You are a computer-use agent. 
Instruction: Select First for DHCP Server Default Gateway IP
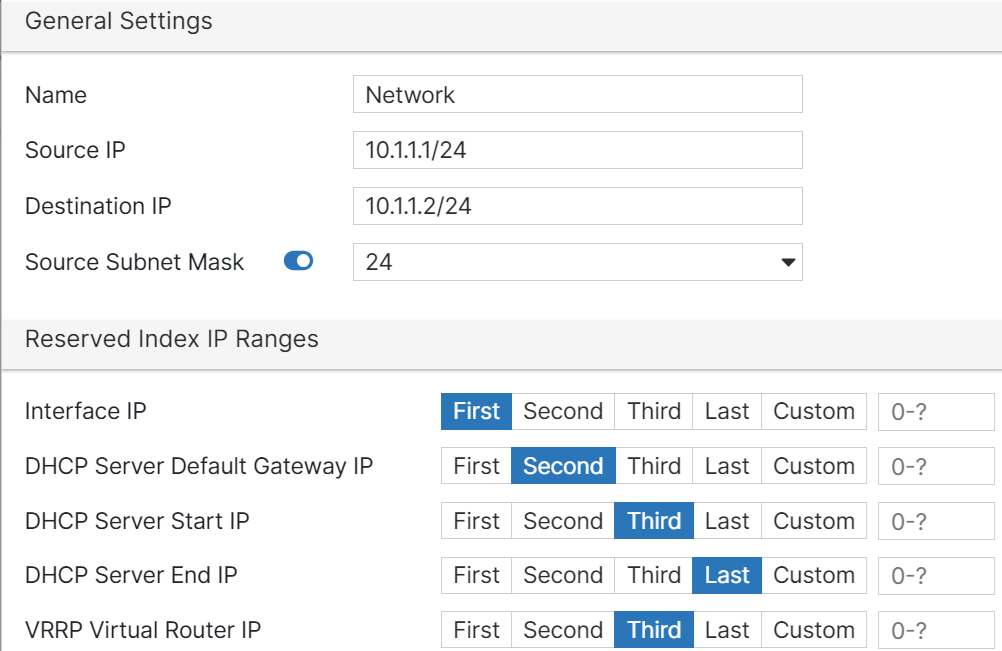476,466
